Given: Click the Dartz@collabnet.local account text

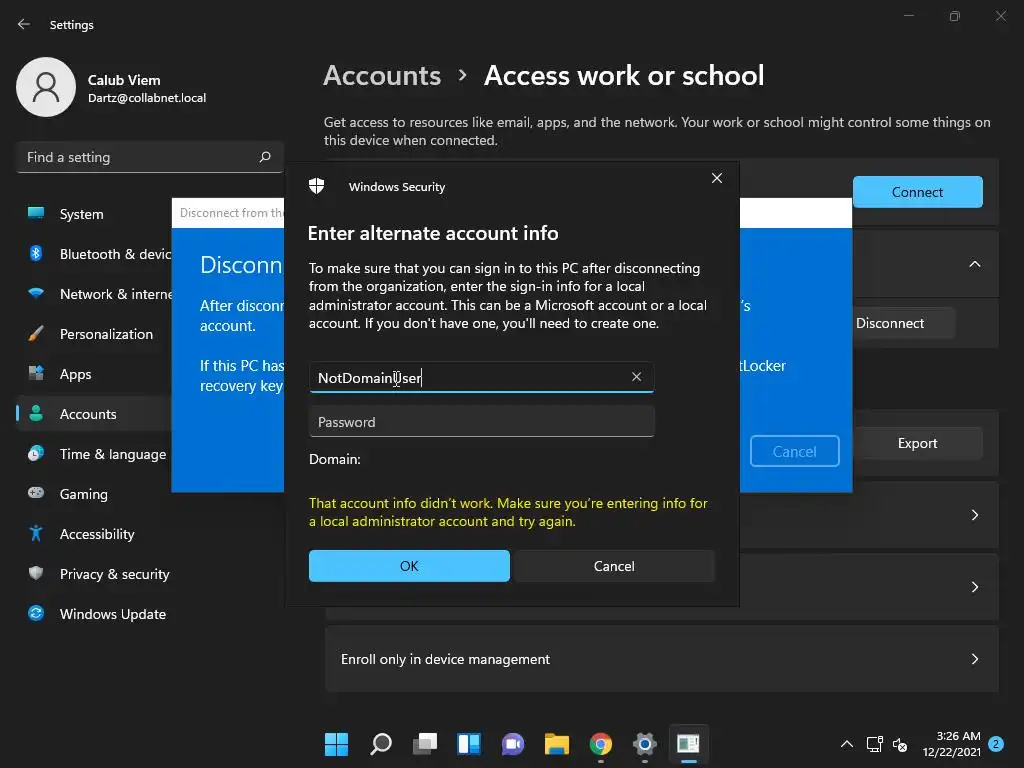Looking at the screenshot, I should pos(147,98).
